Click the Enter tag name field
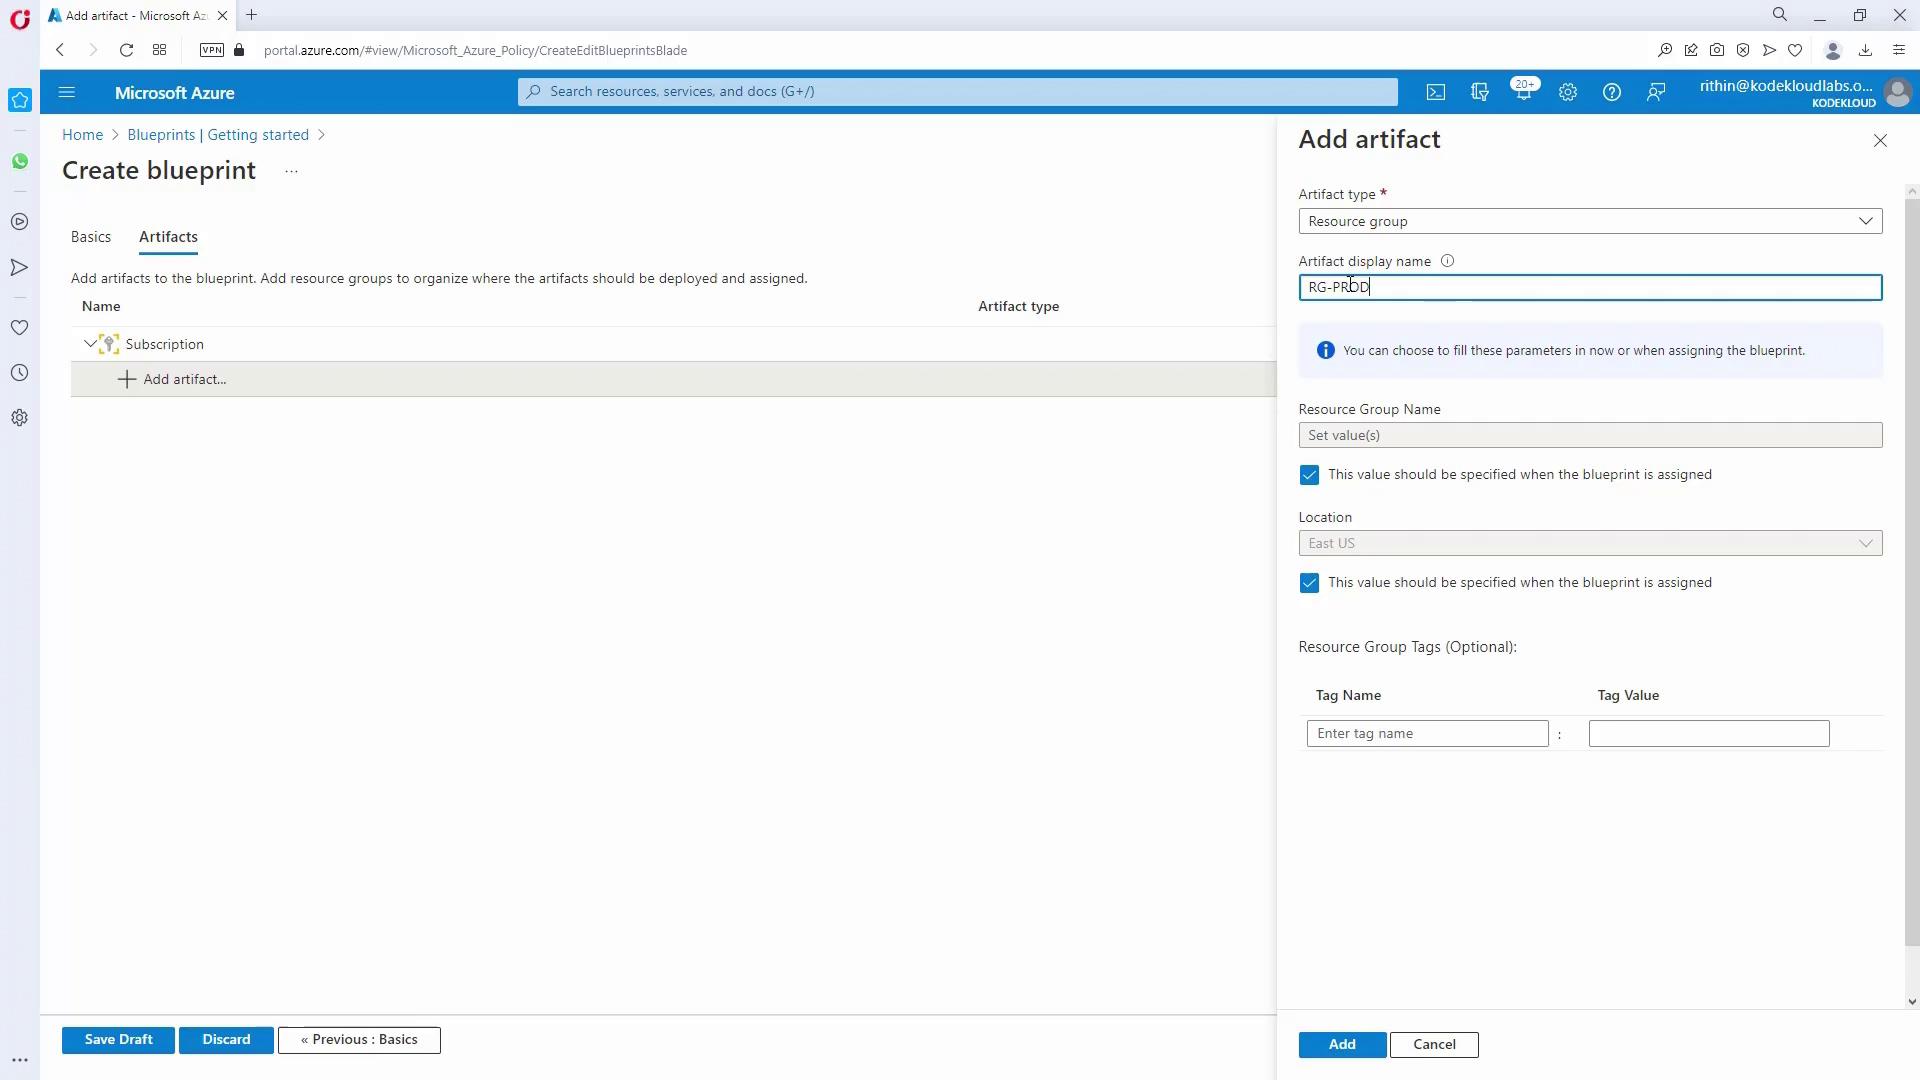This screenshot has height=1080, width=1920. [x=1427, y=734]
